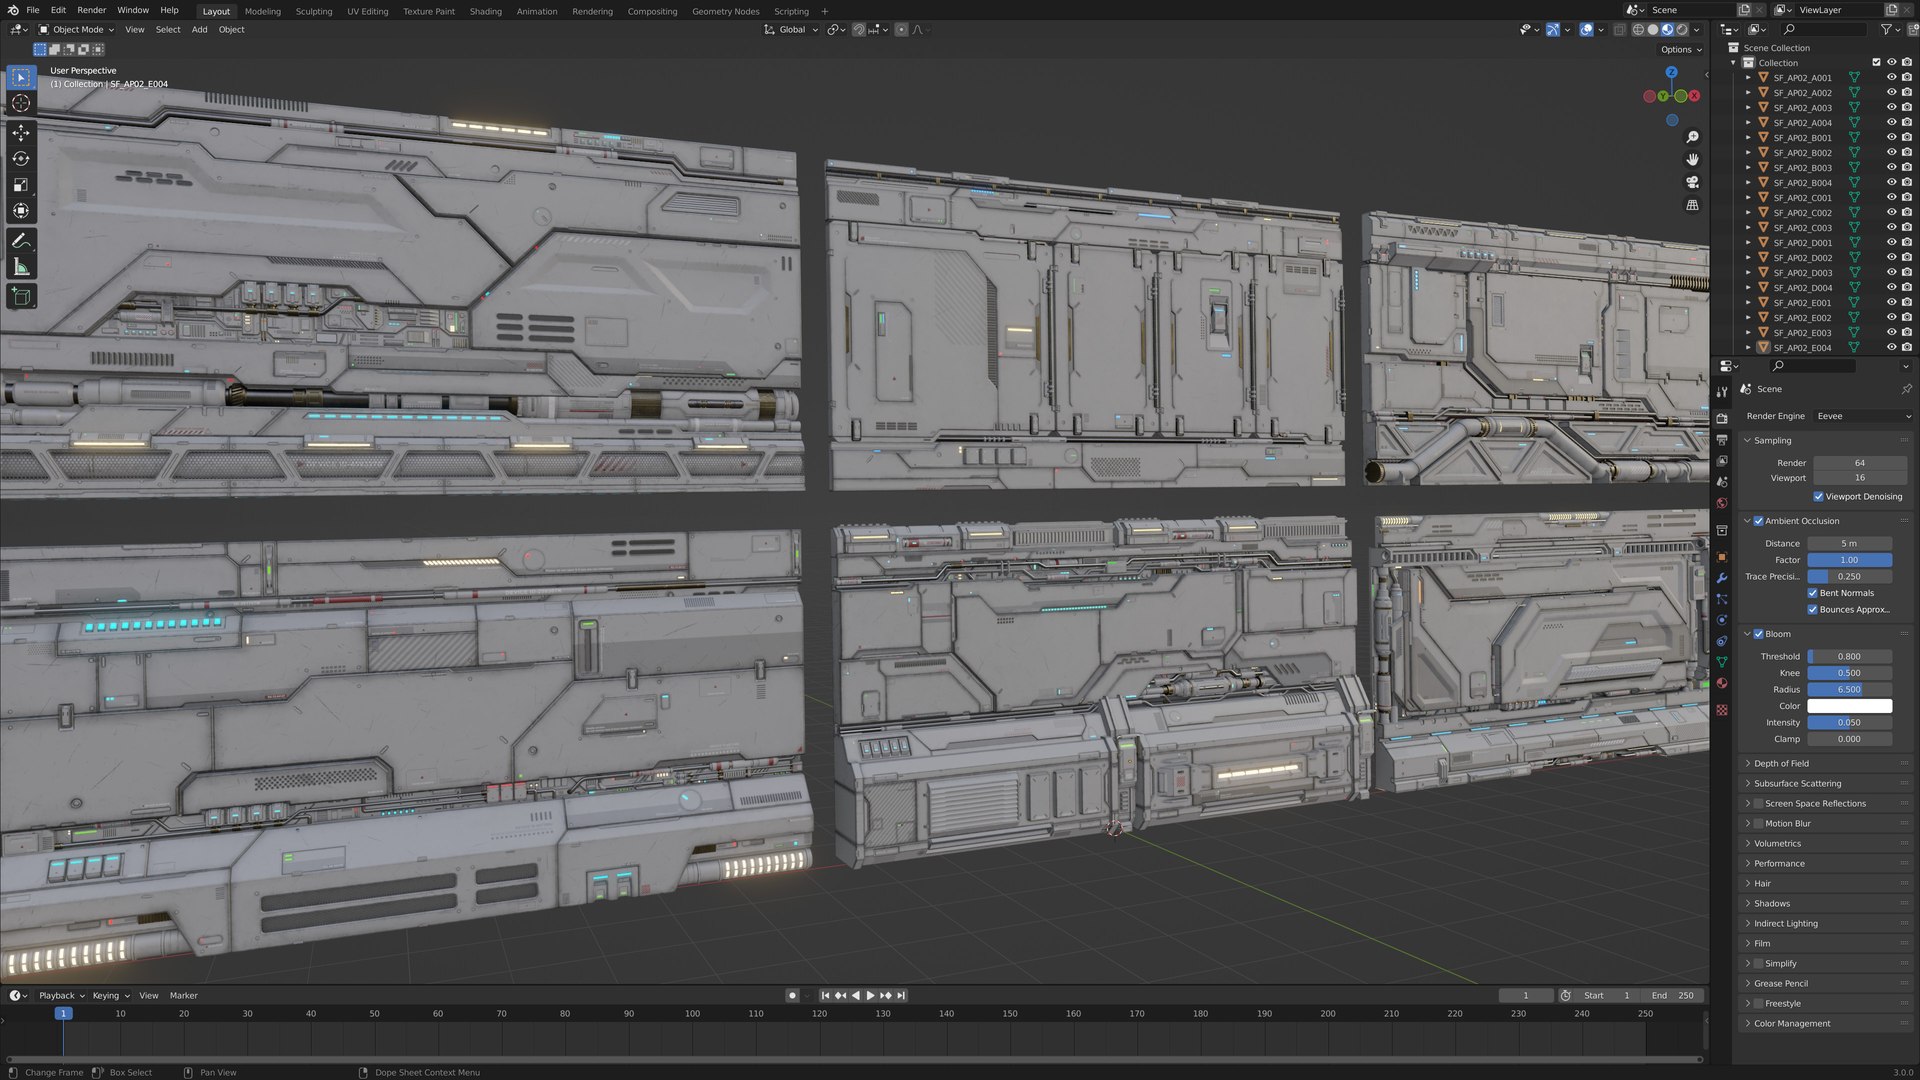Toggle camera view icon in viewport

click(1692, 182)
